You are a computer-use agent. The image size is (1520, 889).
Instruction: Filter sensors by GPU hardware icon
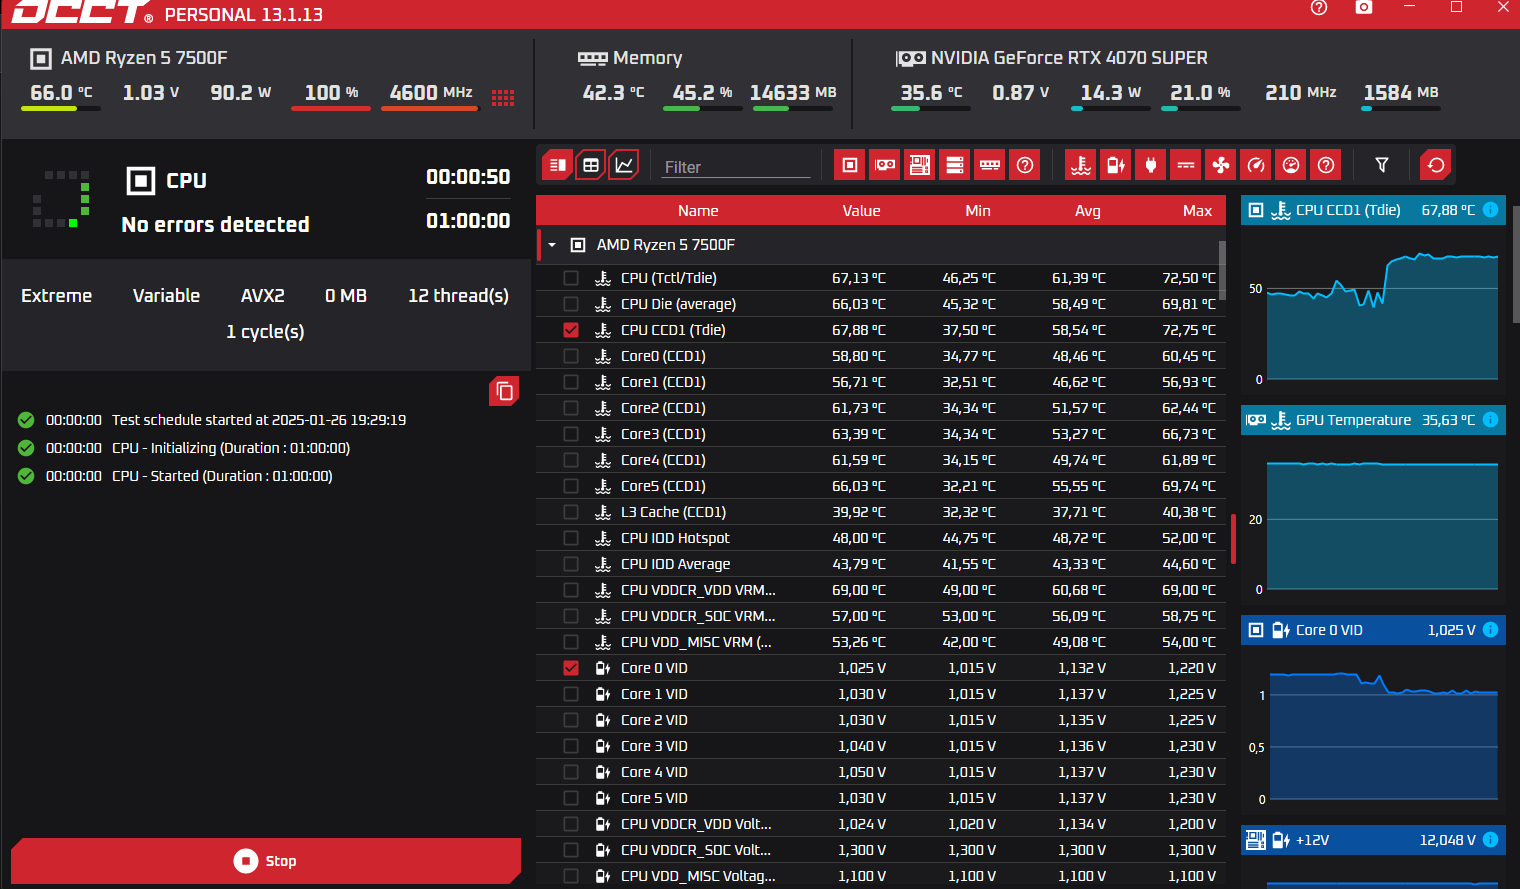[x=885, y=165]
